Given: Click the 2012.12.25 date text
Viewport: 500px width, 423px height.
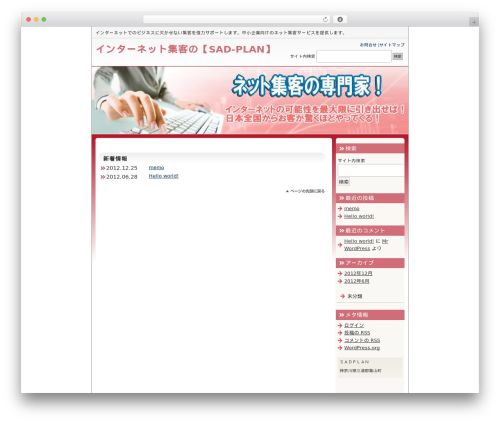Looking at the screenshot, I should pos(122,168).
